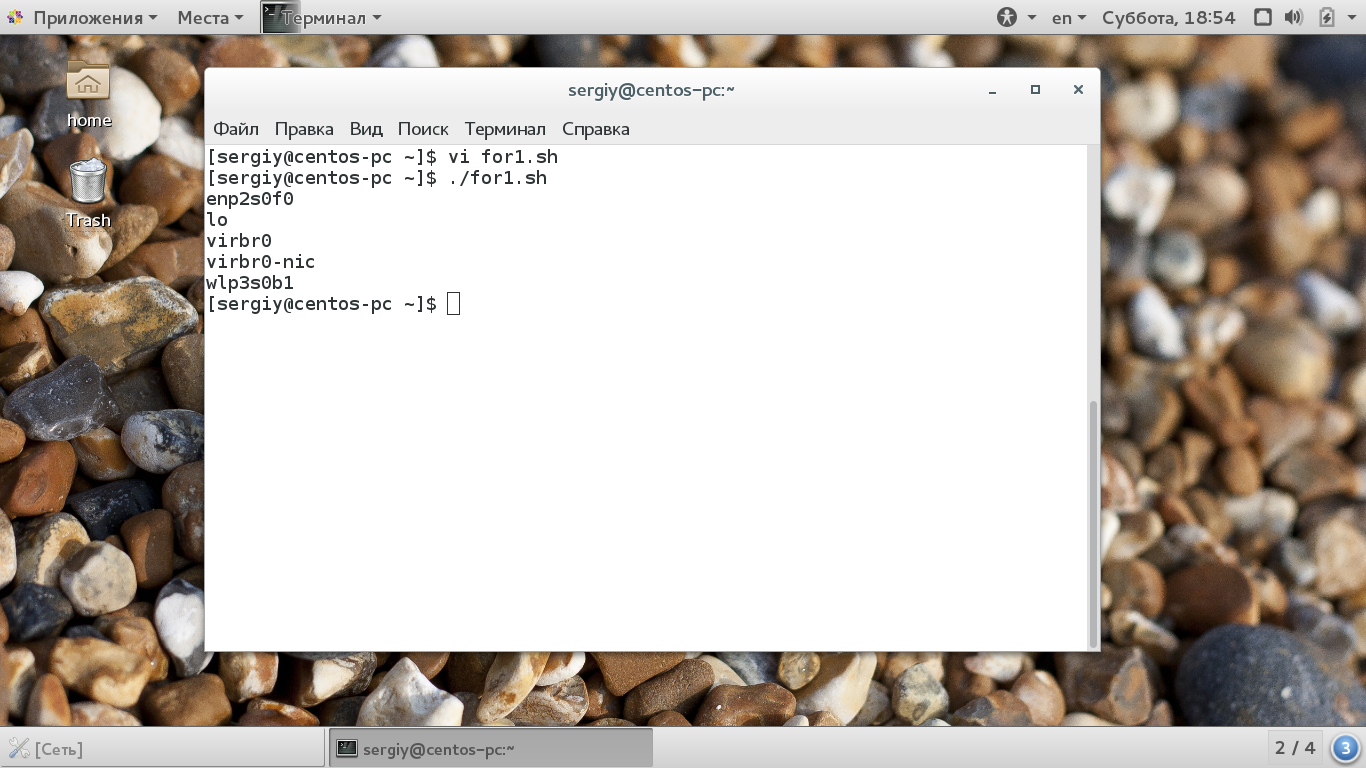Click the terminal icon in top panel
This screenshot has height=768, width=1366.
(x=280, y=17)
